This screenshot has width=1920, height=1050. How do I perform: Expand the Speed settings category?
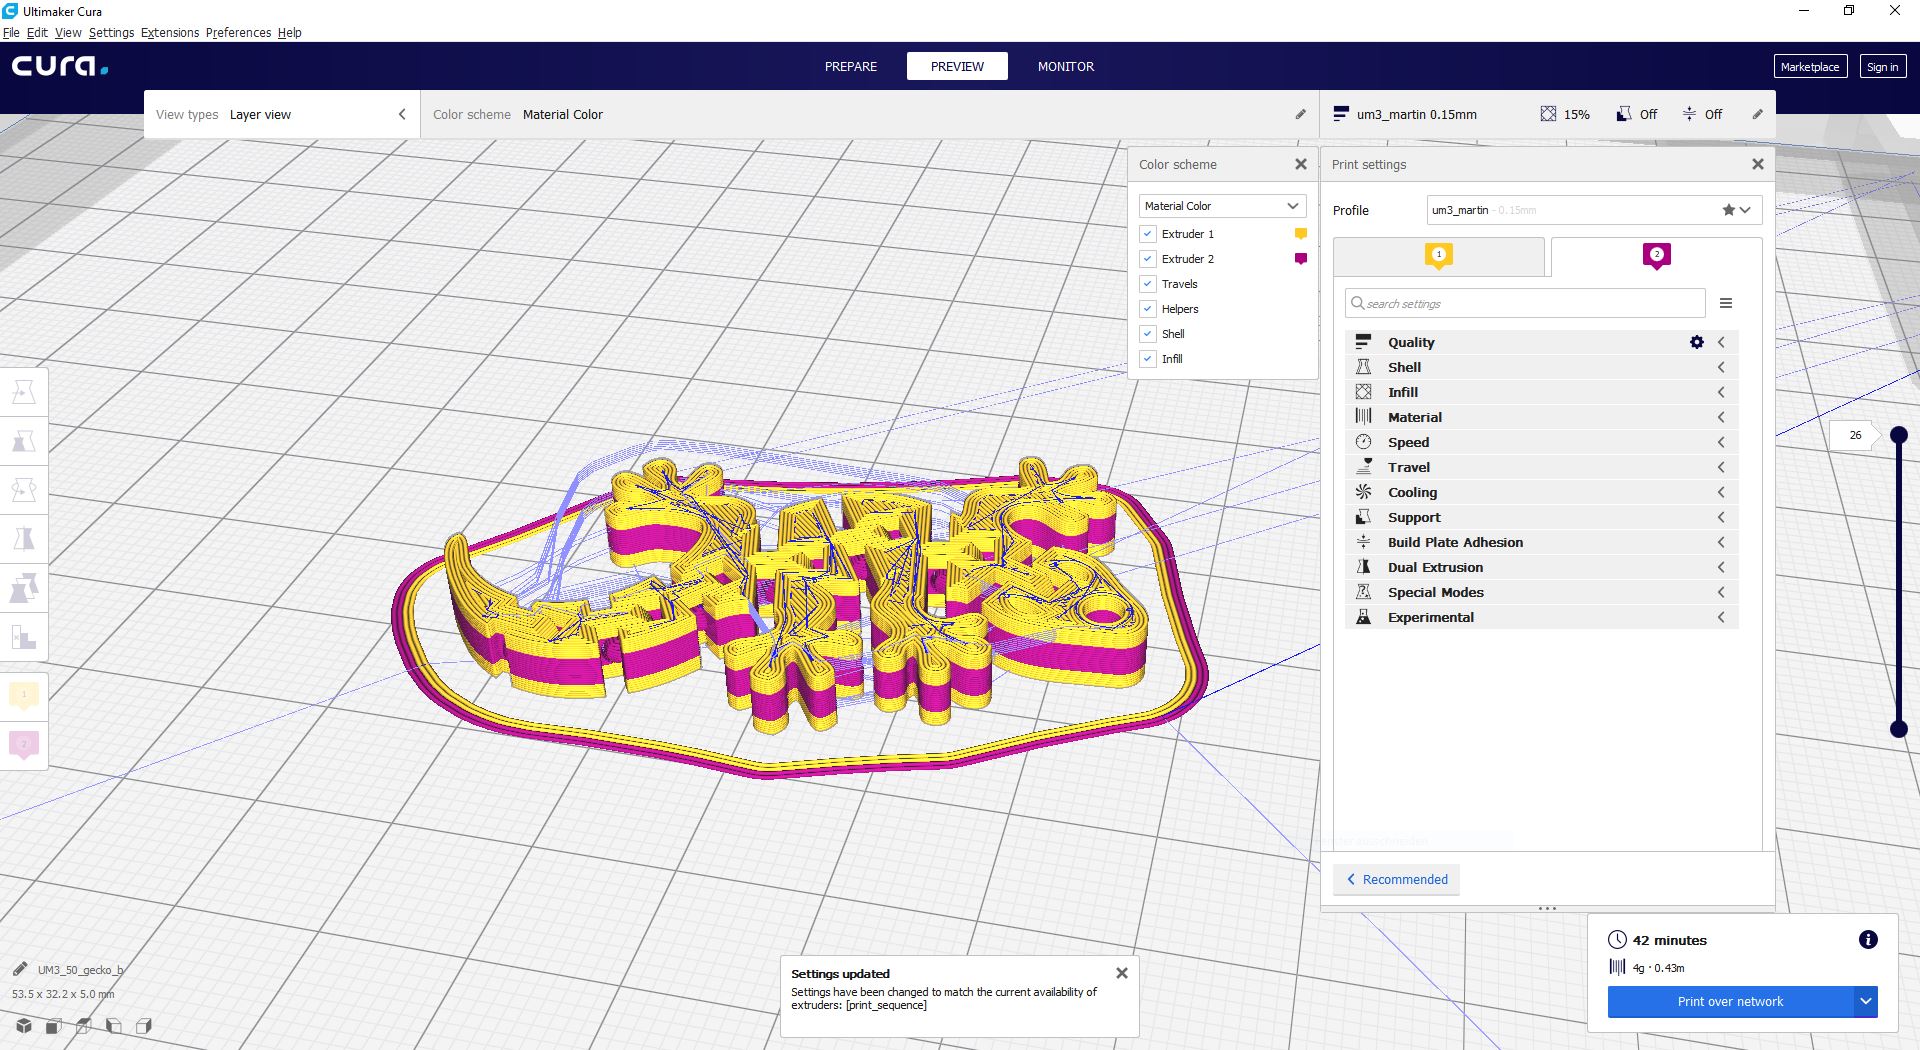tap(1541, 442)
